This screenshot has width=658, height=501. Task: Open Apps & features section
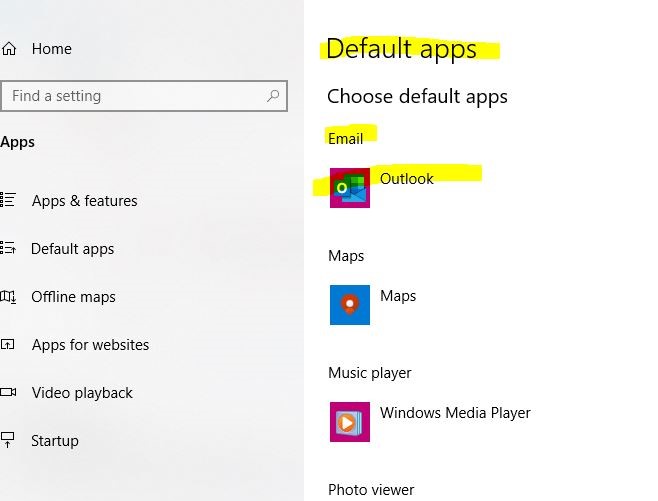tap(84, 201)
